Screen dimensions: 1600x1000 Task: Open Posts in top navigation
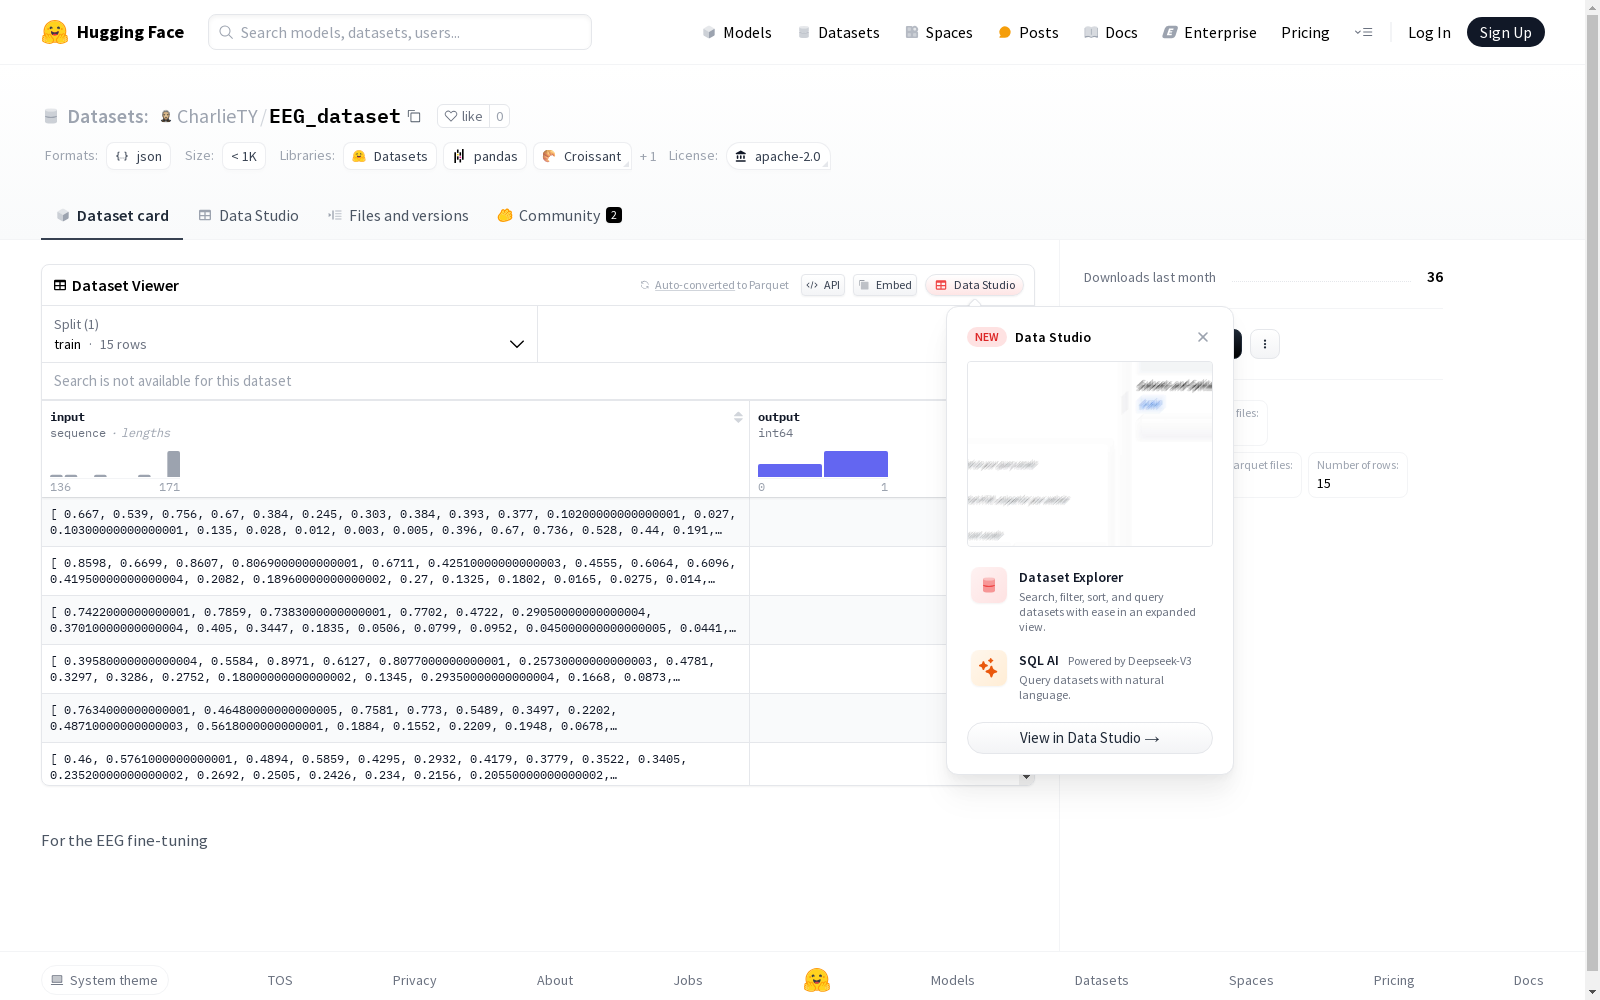pos(1028,32)
